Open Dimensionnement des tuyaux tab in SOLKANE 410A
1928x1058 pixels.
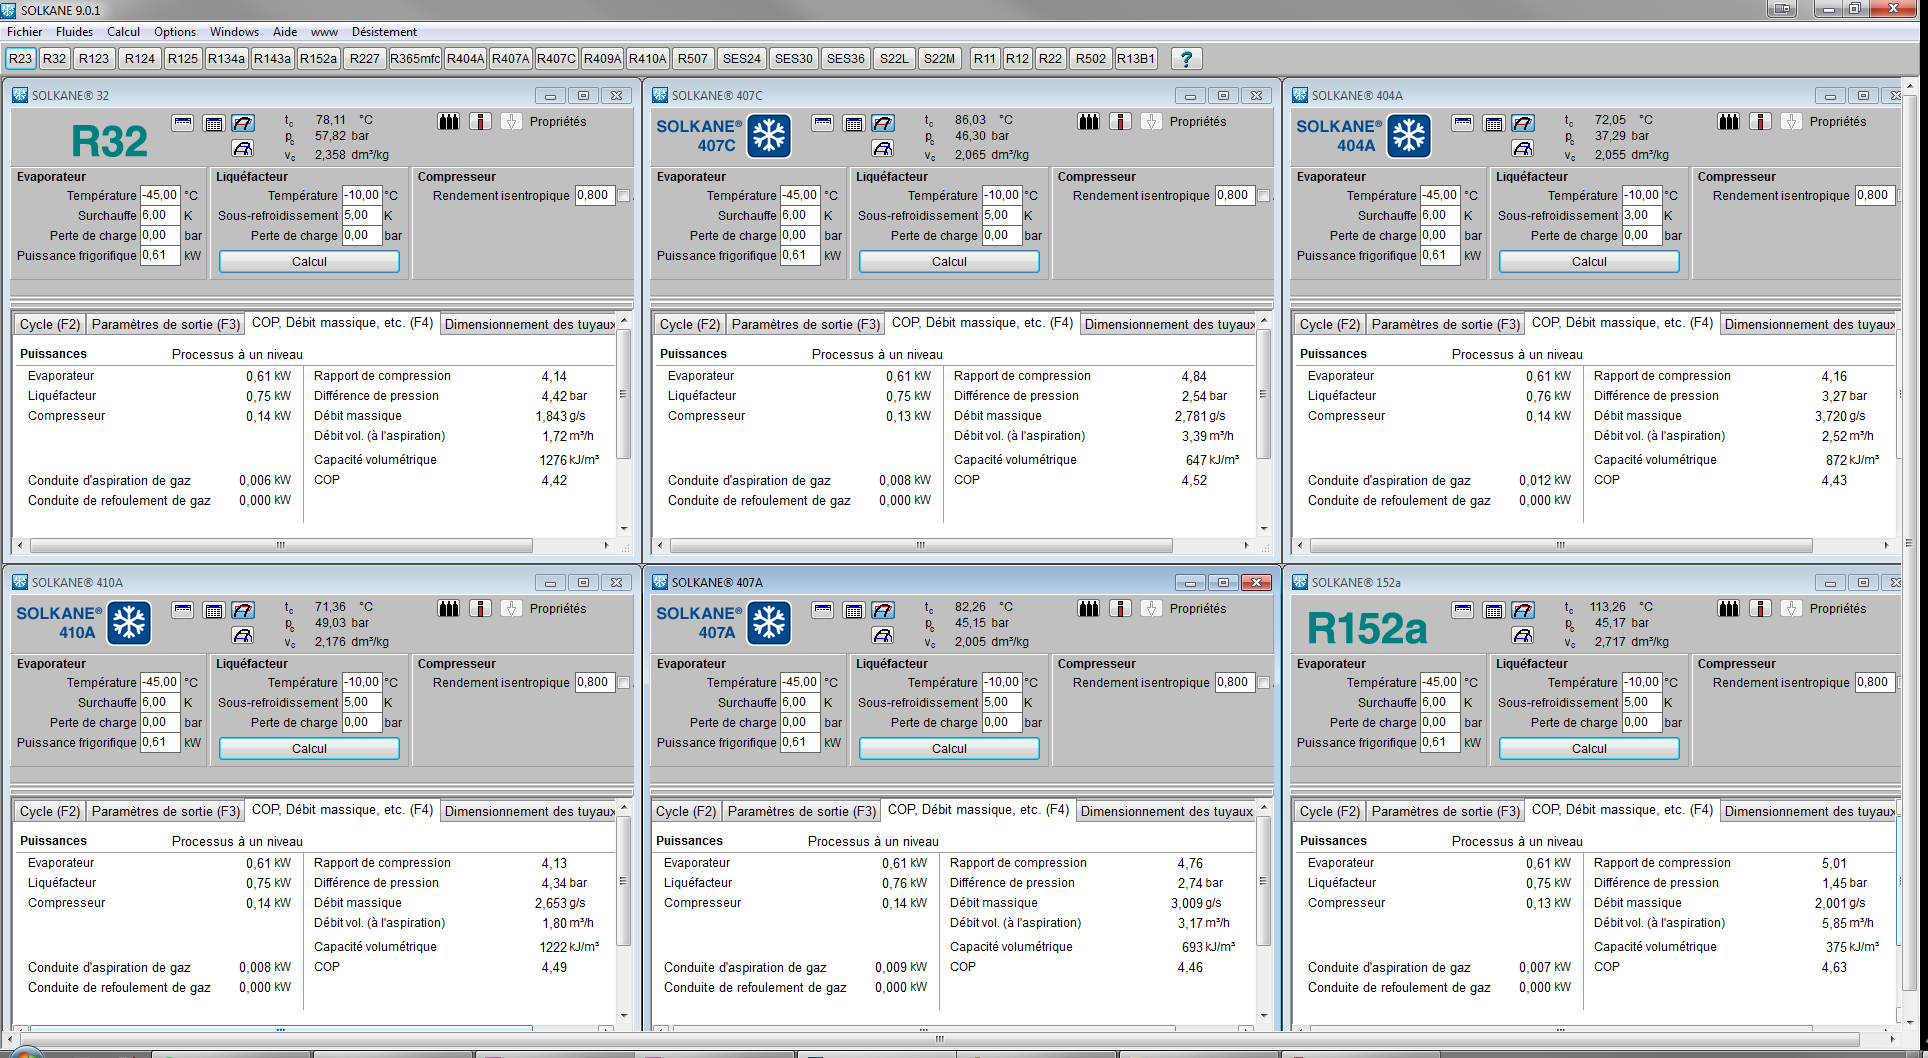coord(529,811)
